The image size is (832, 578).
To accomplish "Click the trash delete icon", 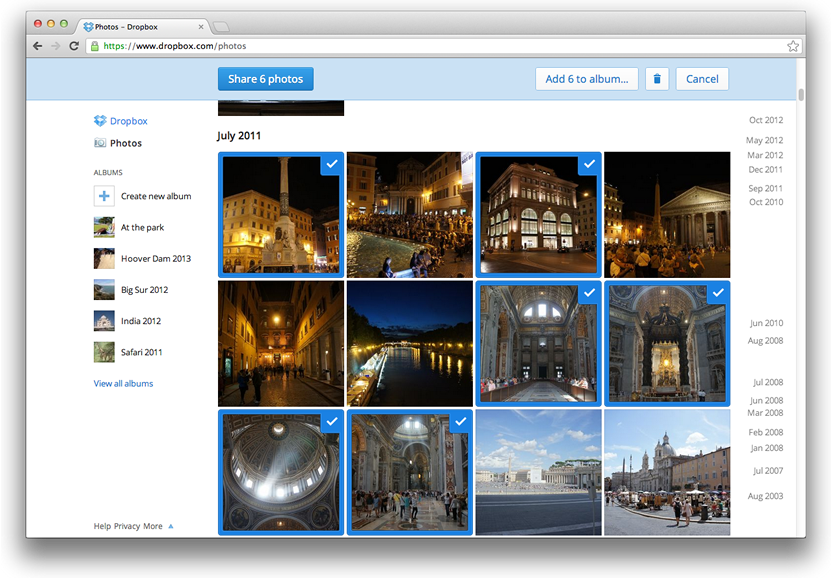I will (657, 79).
